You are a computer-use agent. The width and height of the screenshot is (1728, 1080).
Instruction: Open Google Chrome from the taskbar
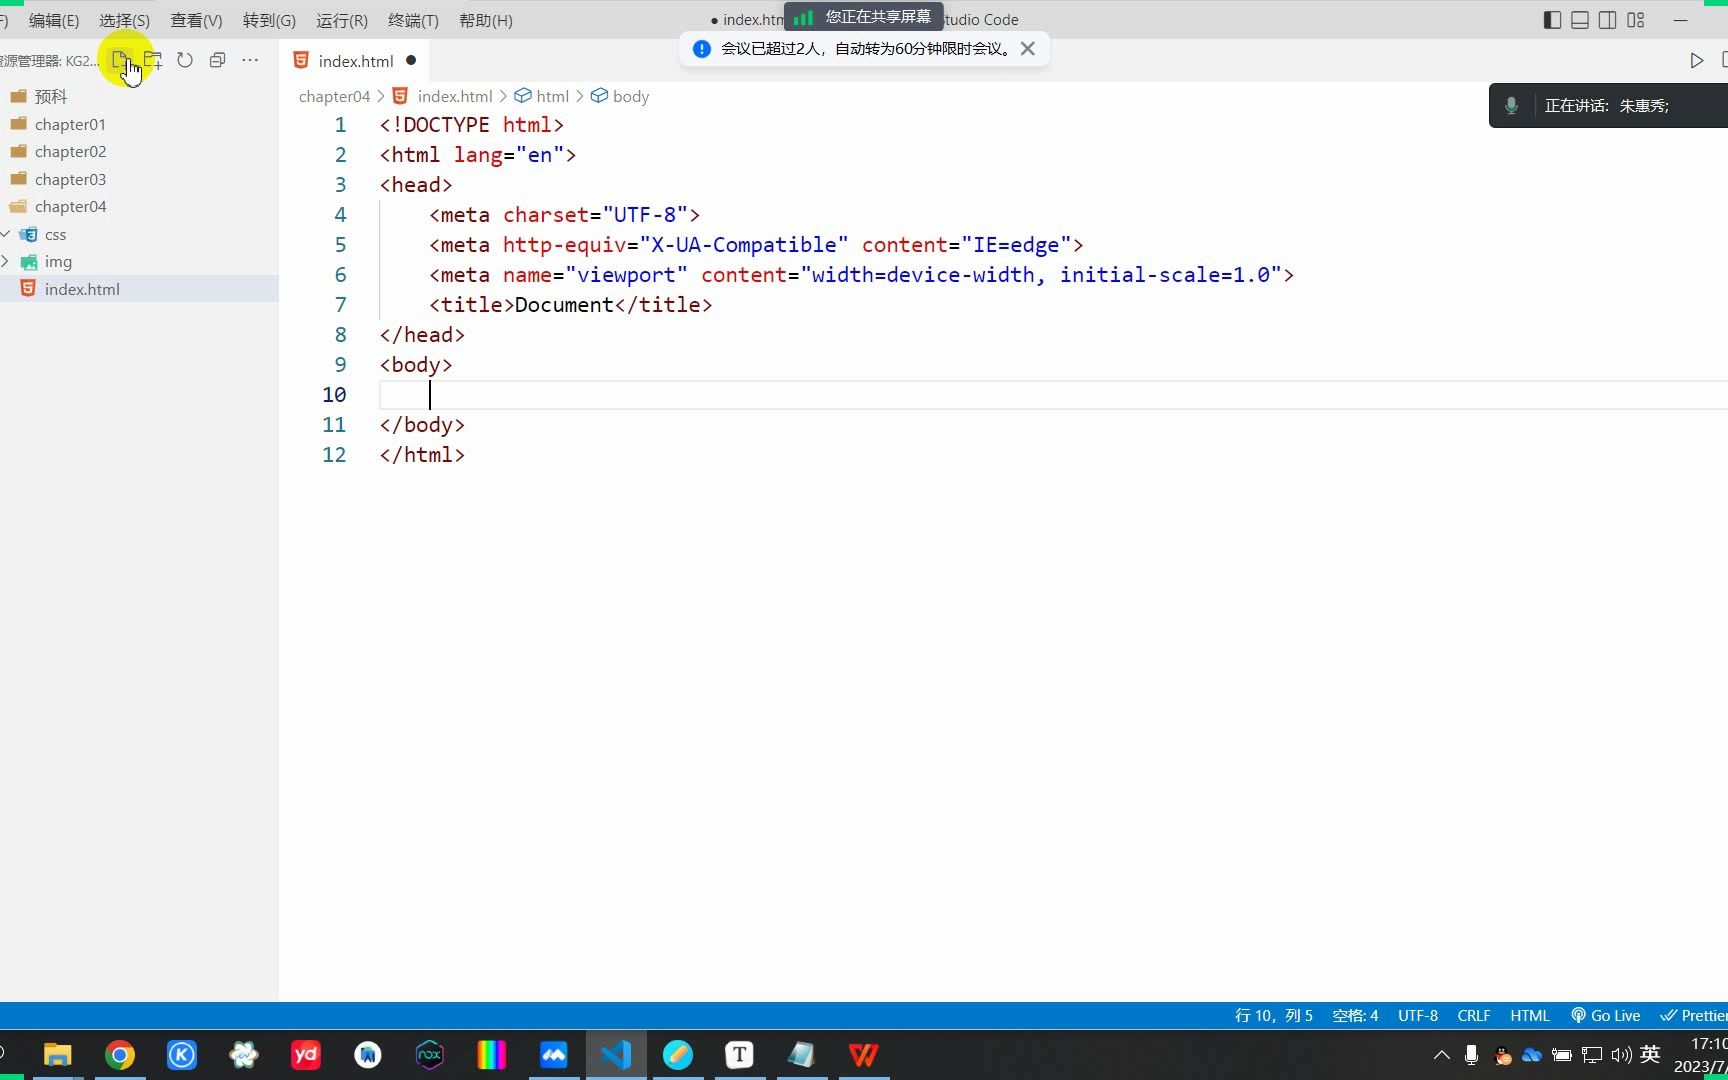120,1054
